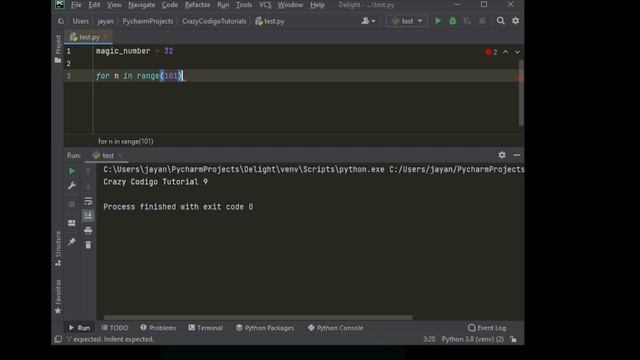Open the Help menu
Screen dimensions: 640x360
click(317, 5)
